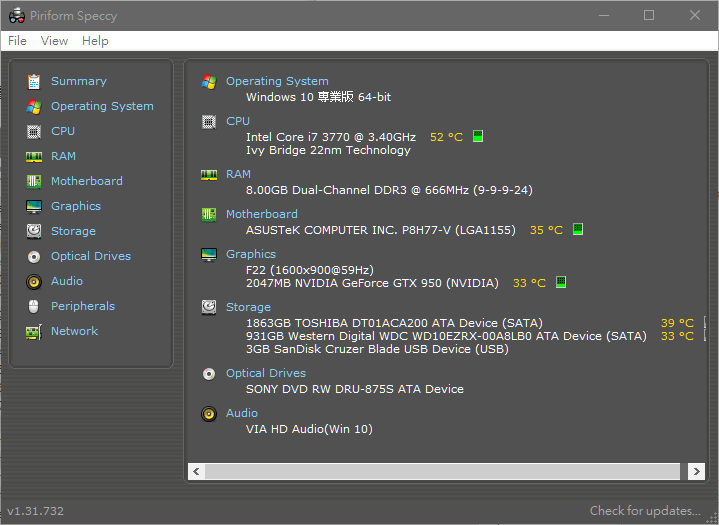Screen dimensions: 719x525
Task: Go to Network section in sidebar
Action: (x=74, y=331)
